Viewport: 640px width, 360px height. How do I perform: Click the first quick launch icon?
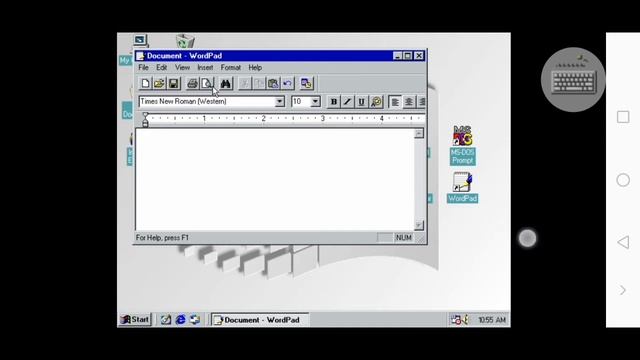166,320
